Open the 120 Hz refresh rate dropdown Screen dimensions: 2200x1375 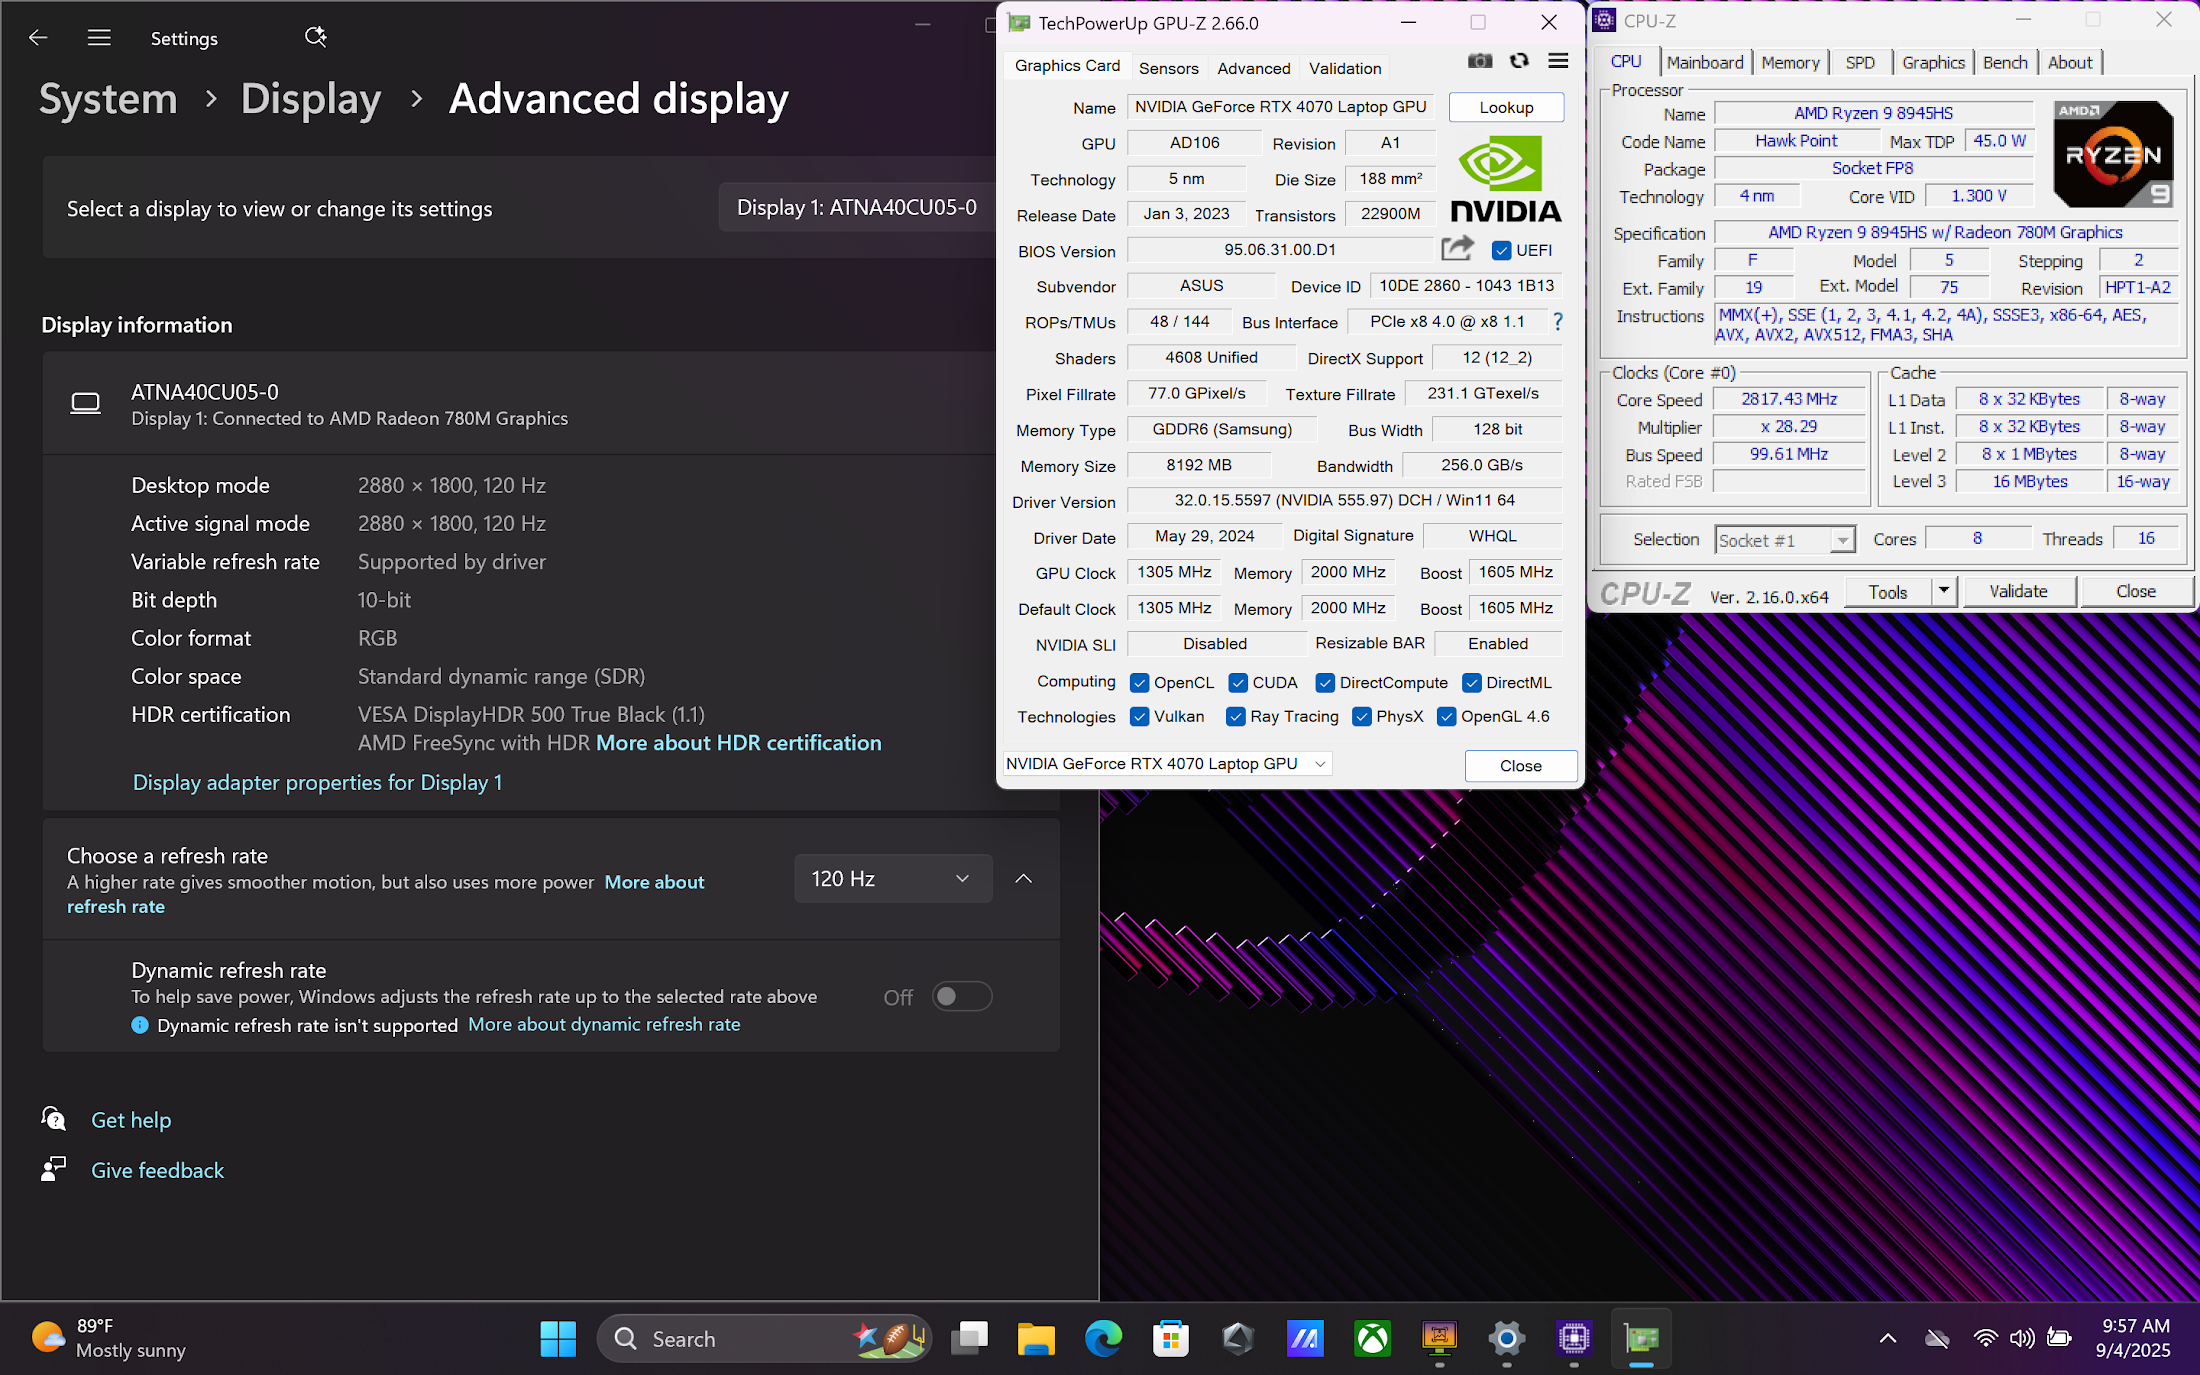[893, 878]
